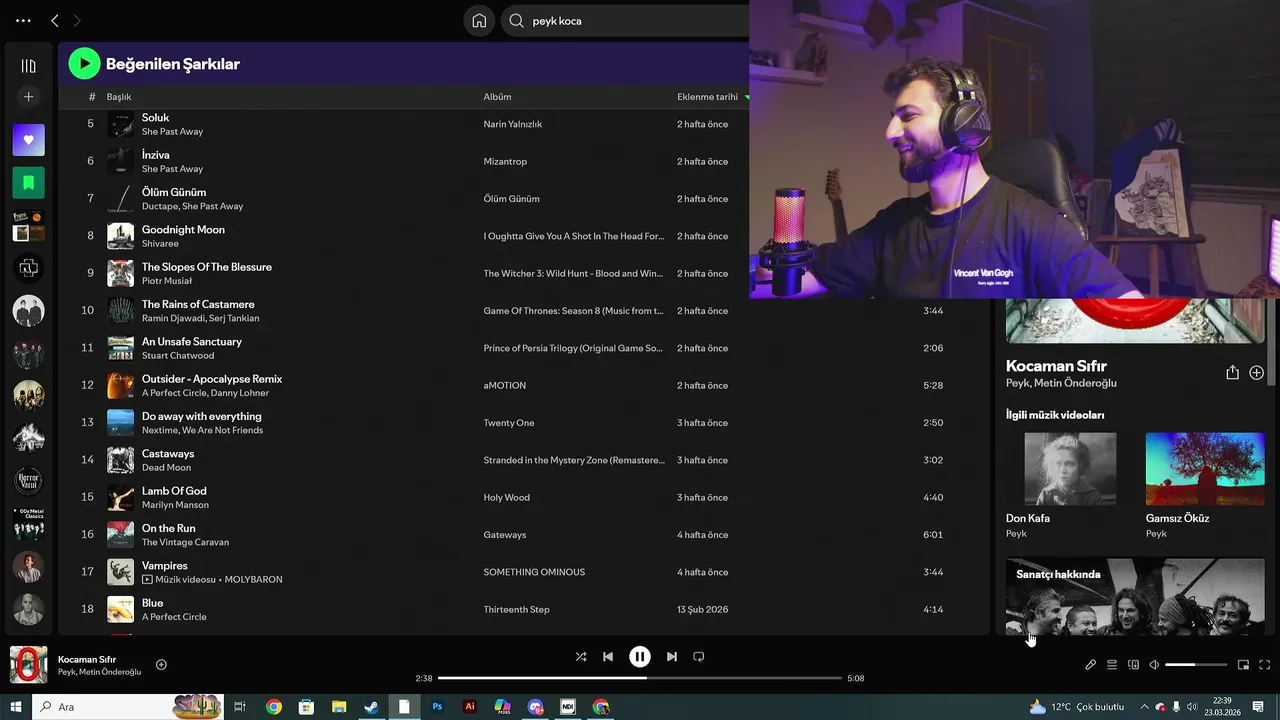Pause the current song
This screenshot has width=1280, height=720.
(640, 657)
